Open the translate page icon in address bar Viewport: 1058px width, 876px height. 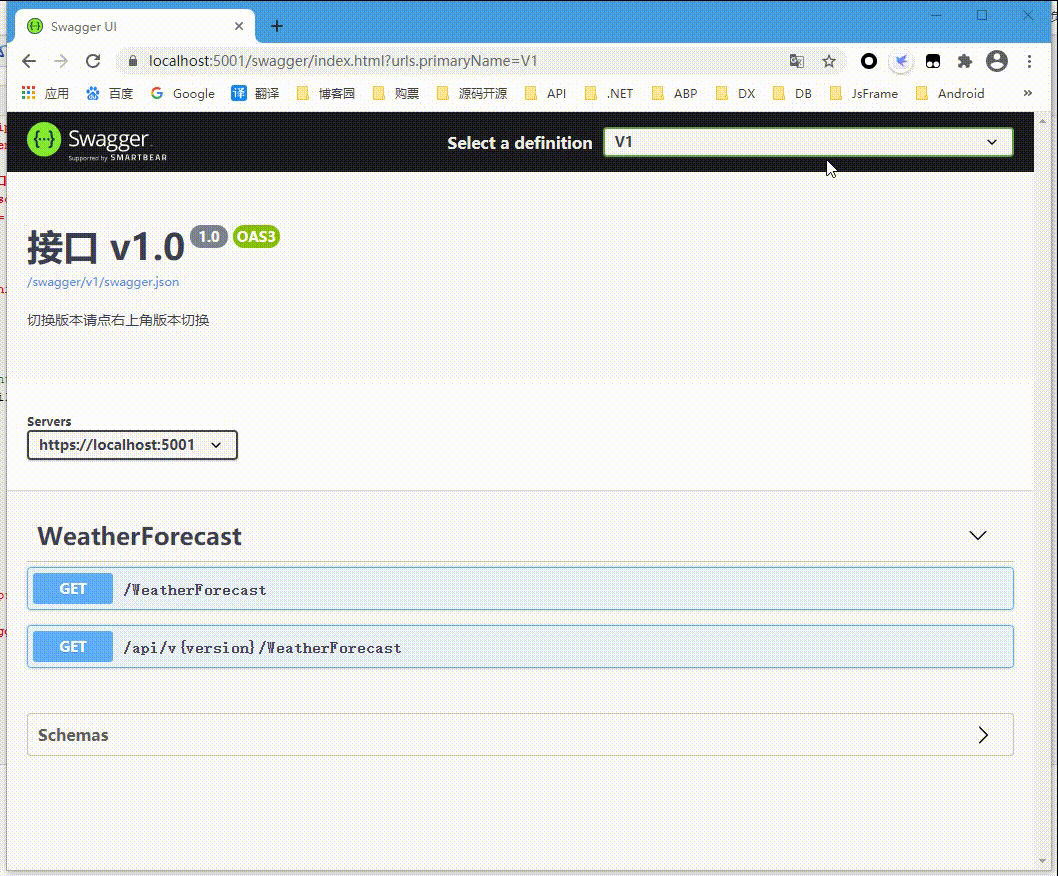(x=797, y=61)
